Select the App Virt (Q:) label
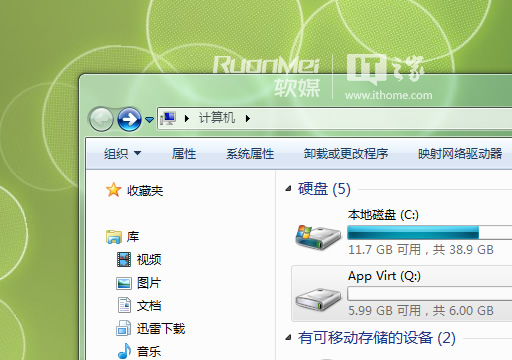Viewport: 512px width, 360px height. click(x=384, y=276)
